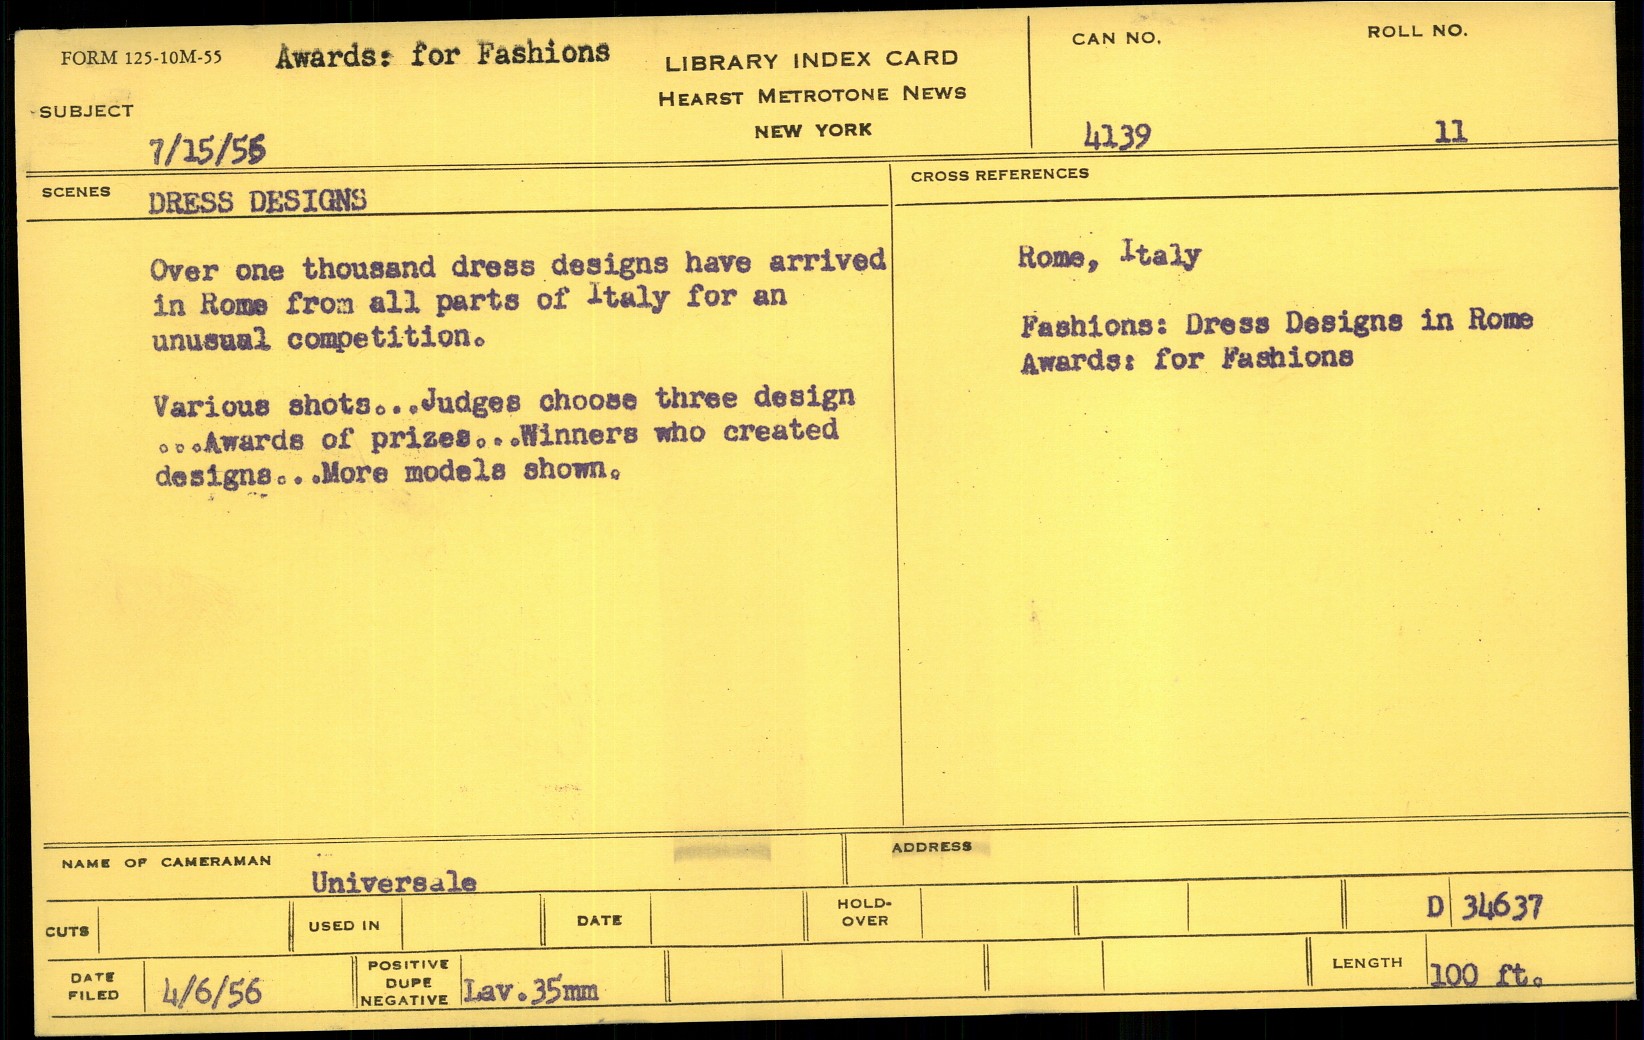Click the 'Various shots...Judges choose' paragraph
1644x1040 pixels.
click(x=503, y=436)
